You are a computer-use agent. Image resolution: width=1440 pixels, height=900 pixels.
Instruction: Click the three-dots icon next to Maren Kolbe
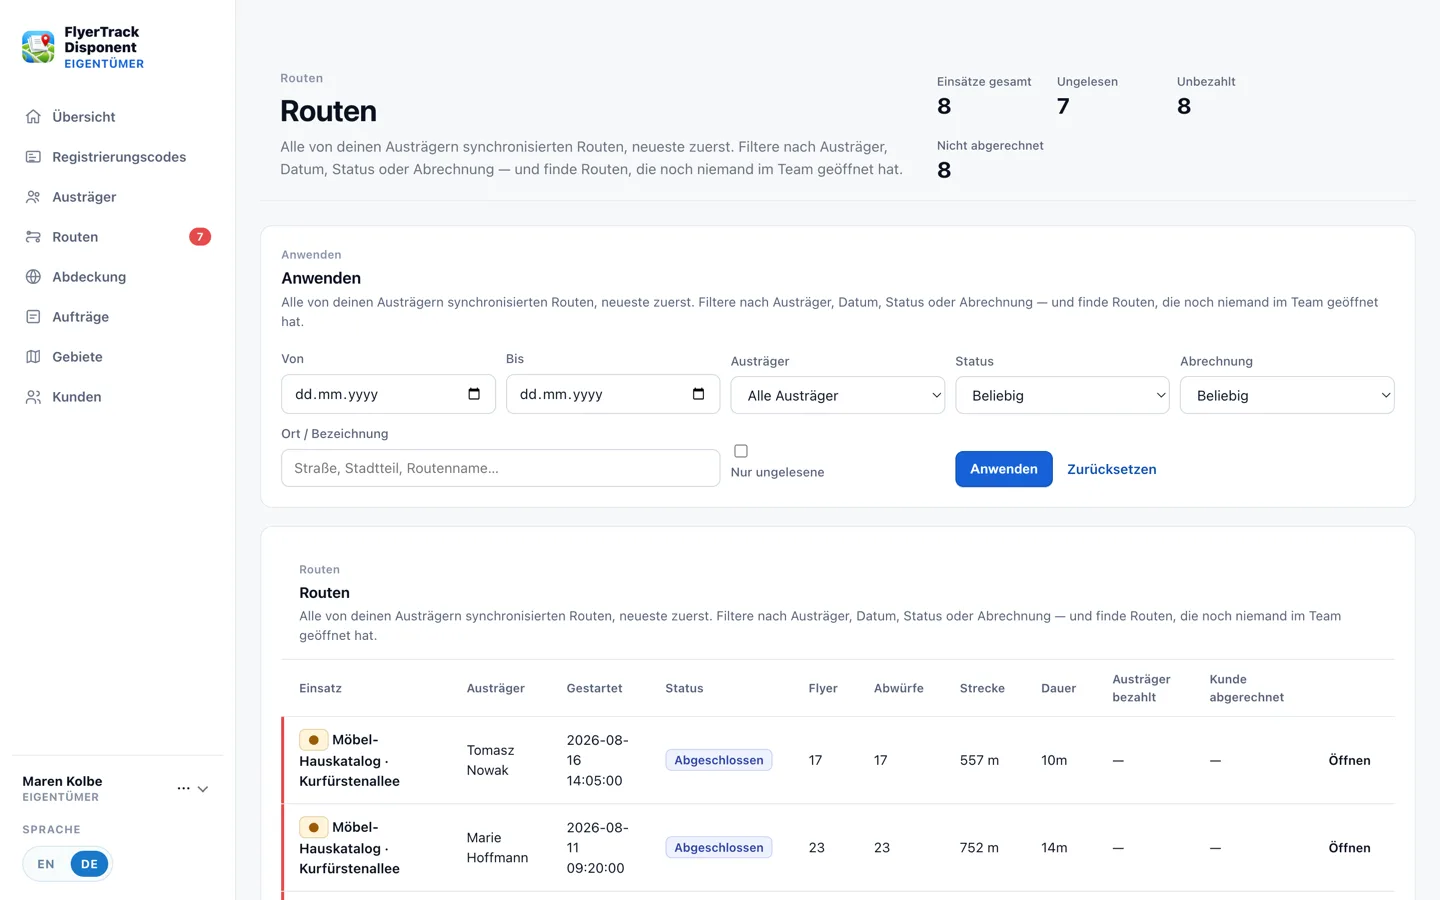[x=183, y=789]
